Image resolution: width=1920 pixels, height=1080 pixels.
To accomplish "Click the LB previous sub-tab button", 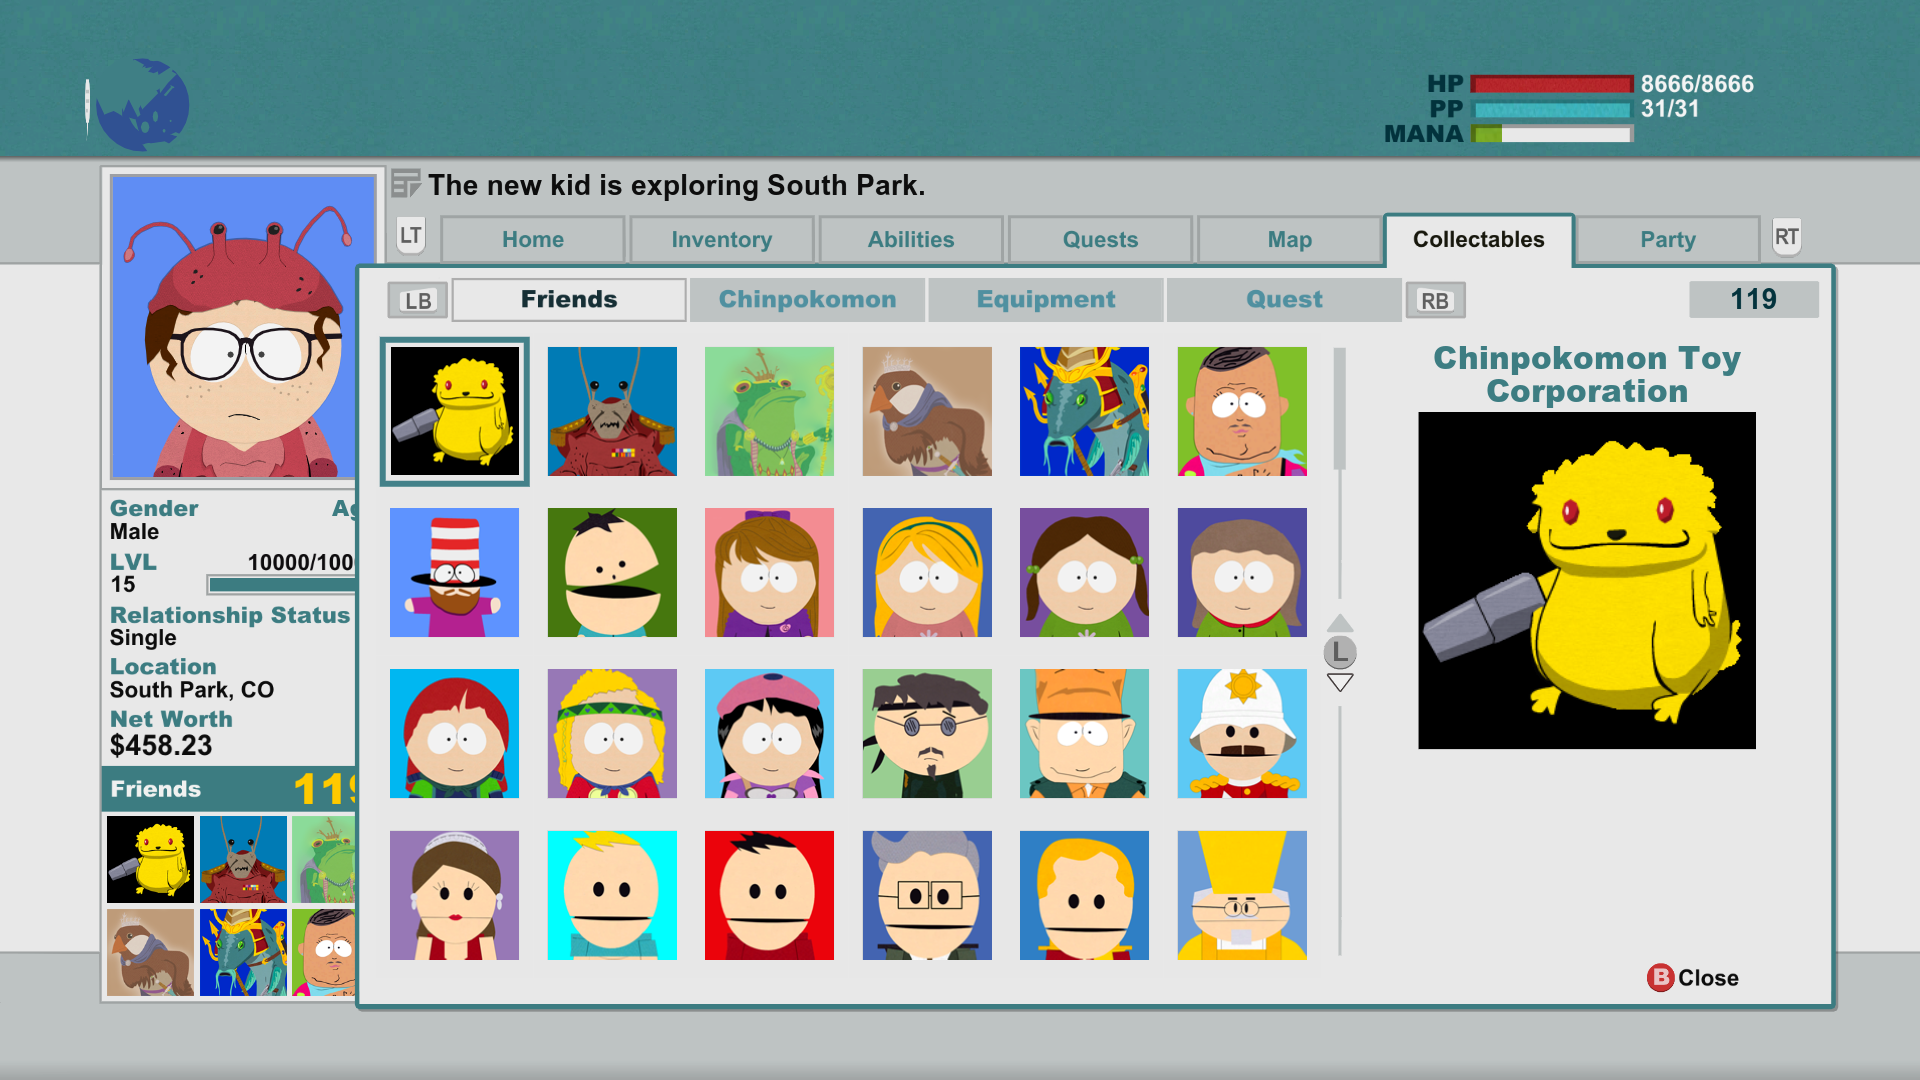I will (418, 300).
